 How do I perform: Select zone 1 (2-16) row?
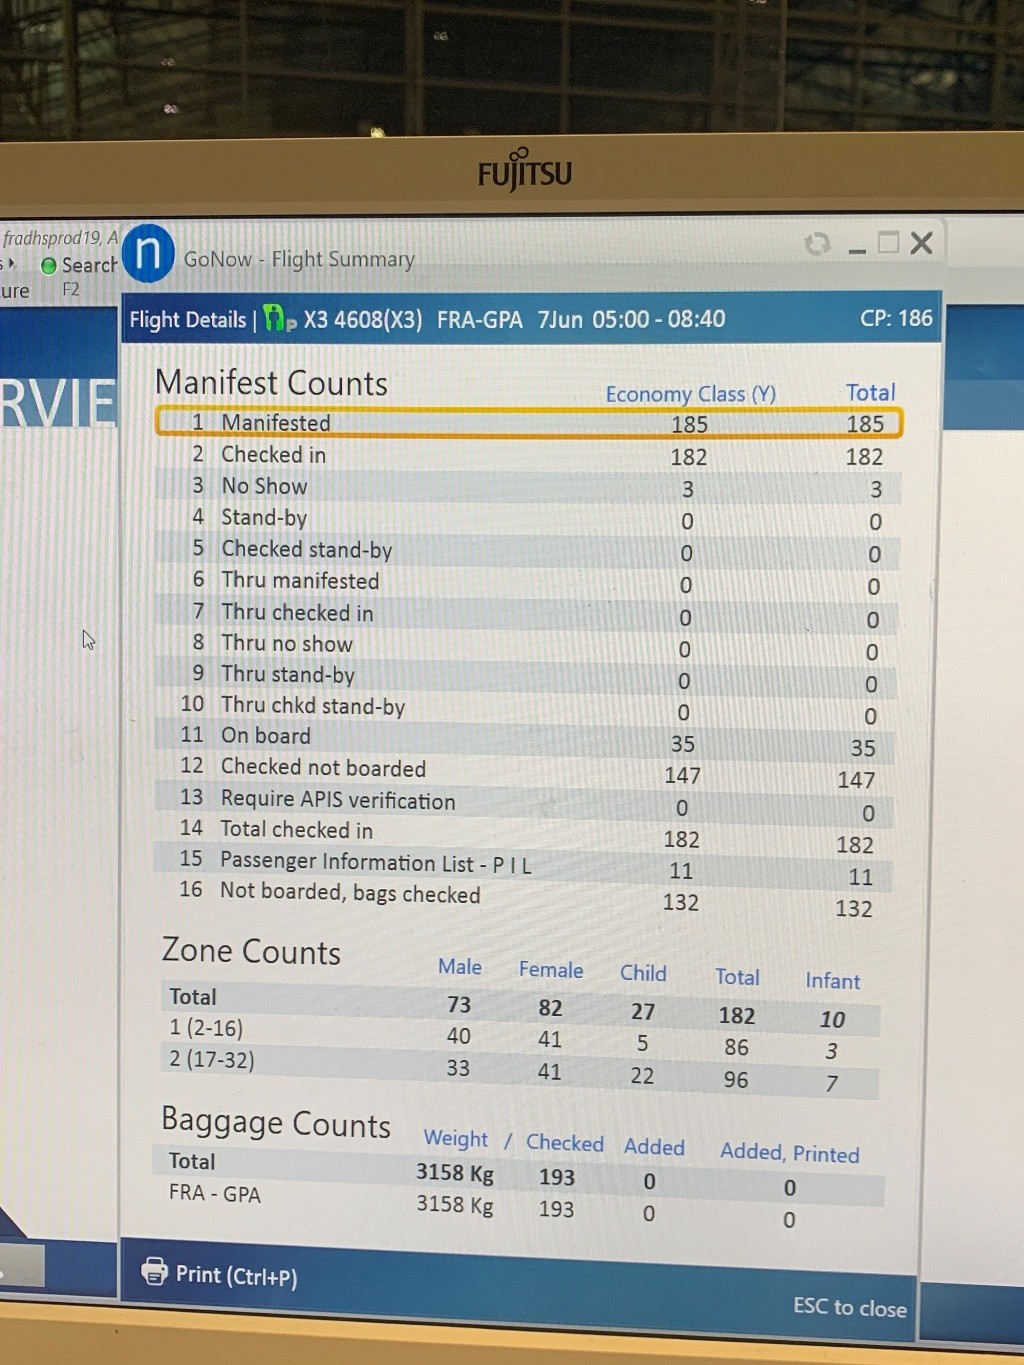[520, 1038]
